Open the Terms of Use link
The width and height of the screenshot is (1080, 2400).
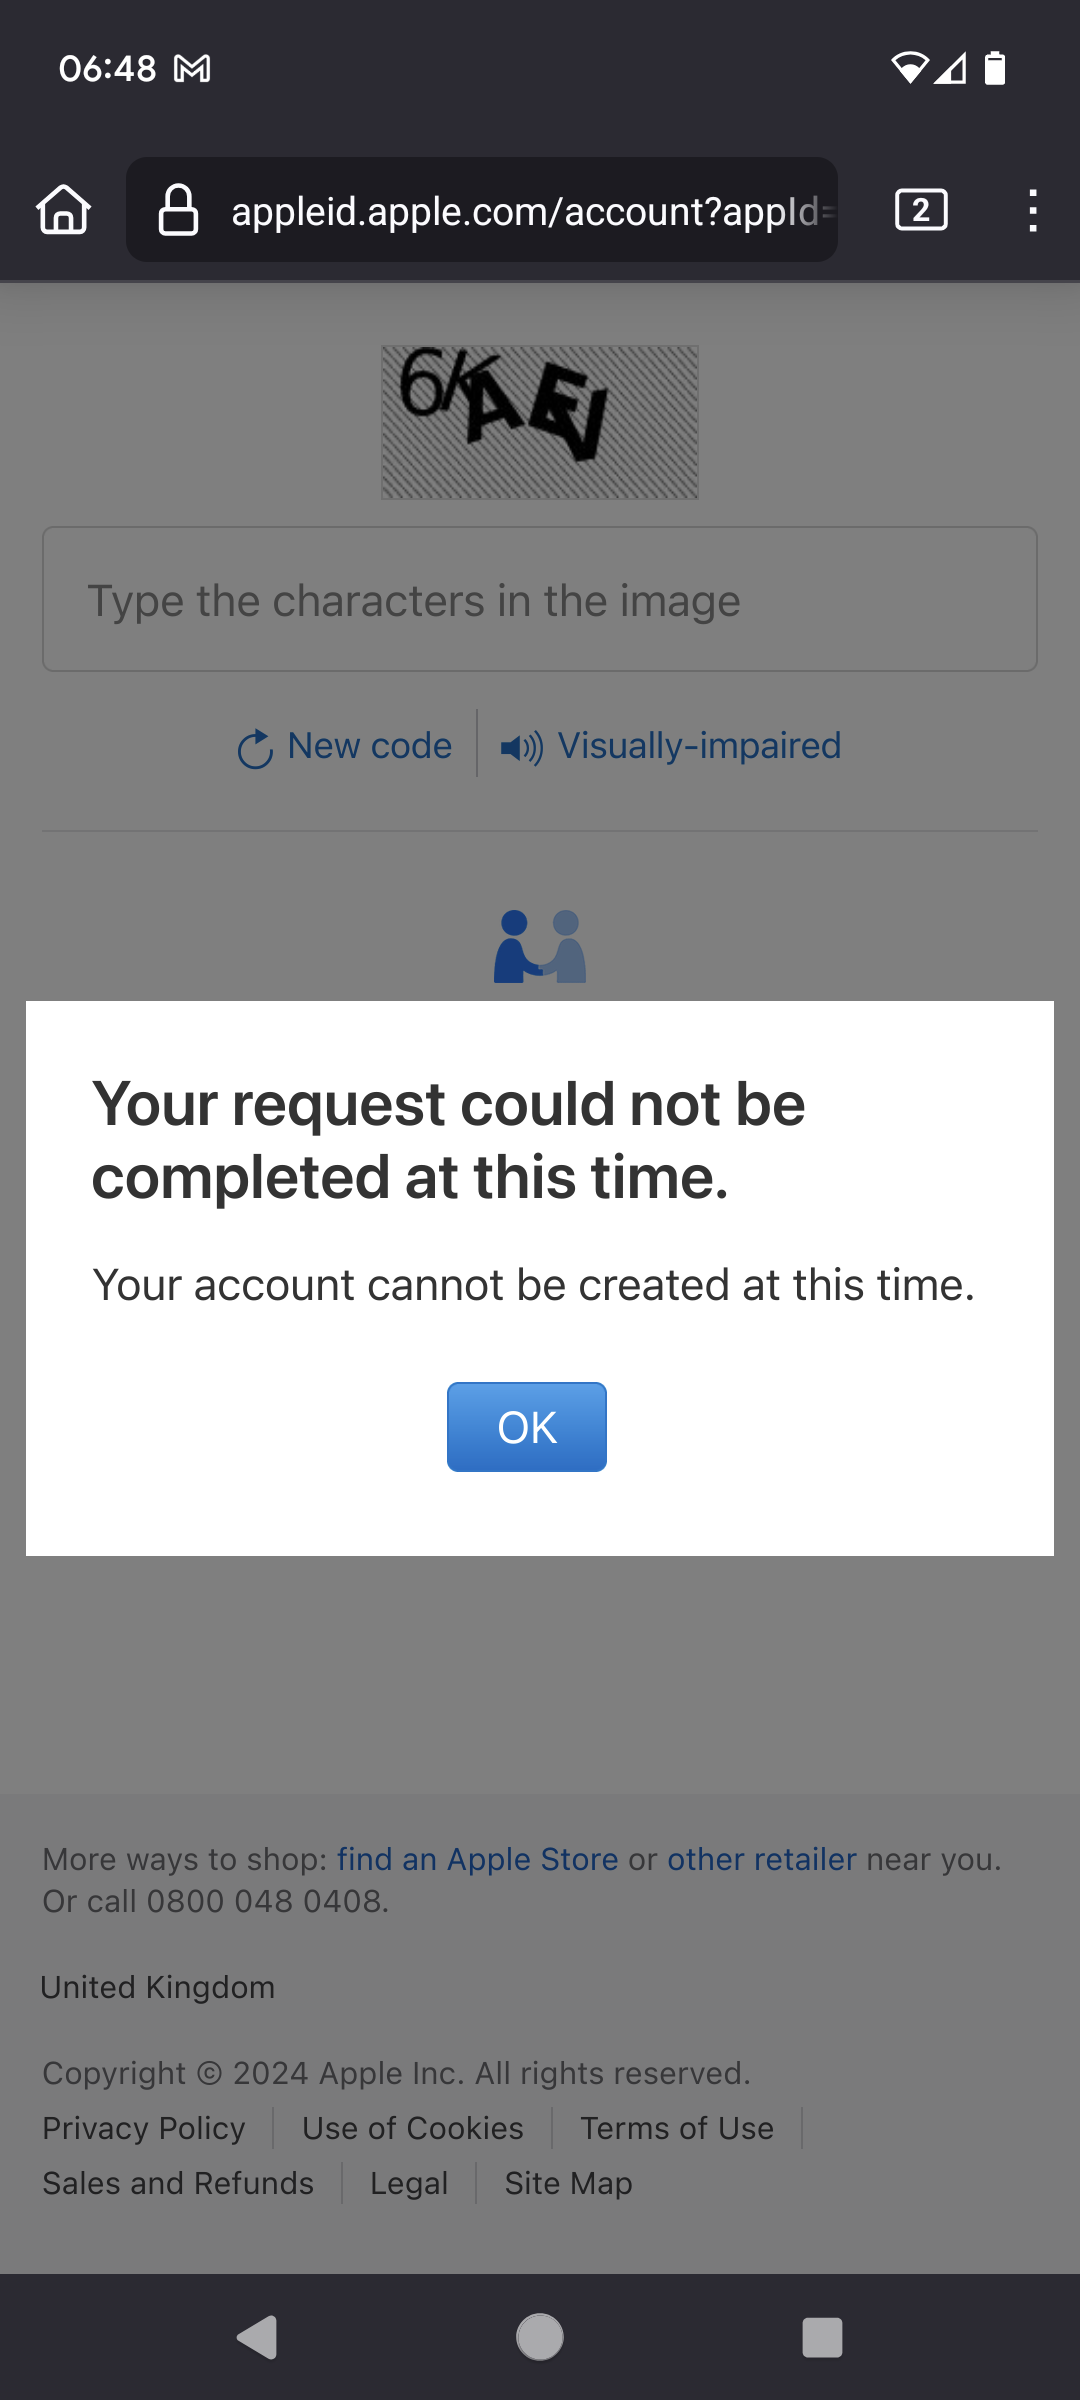[x=677, y=2128]
